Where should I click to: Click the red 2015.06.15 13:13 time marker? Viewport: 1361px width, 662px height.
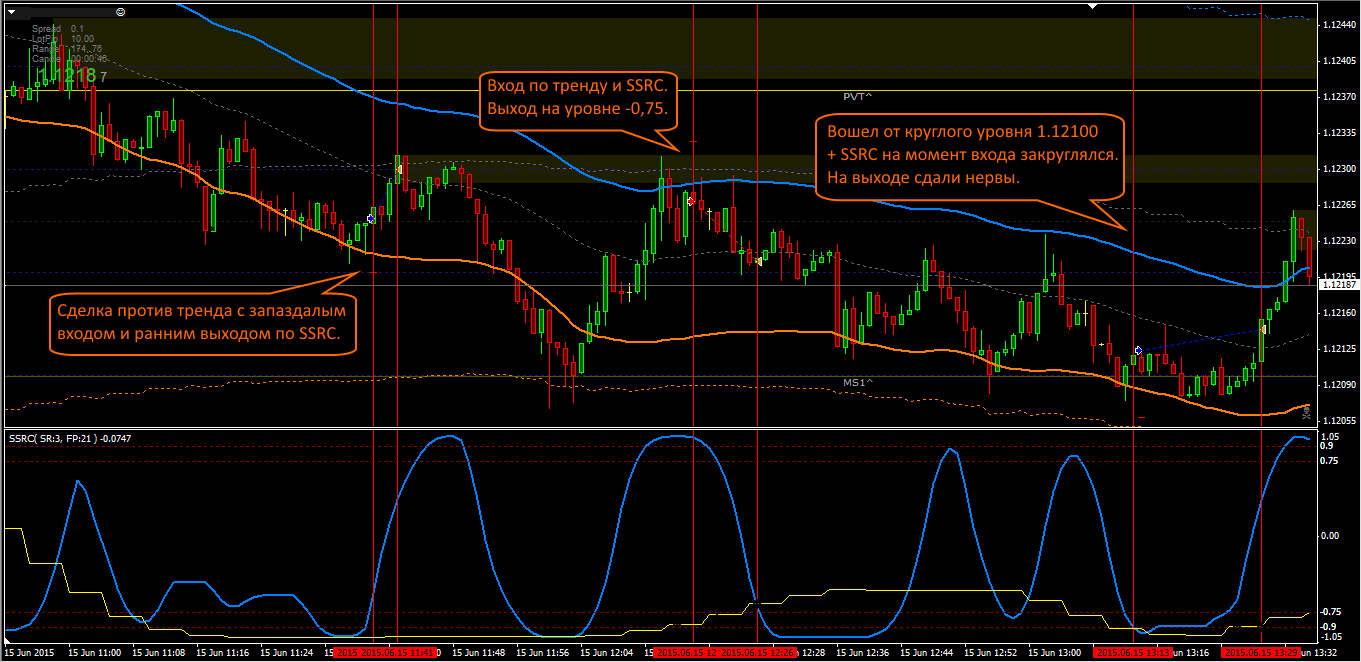pyautogui.click(x=1135, y=652)
